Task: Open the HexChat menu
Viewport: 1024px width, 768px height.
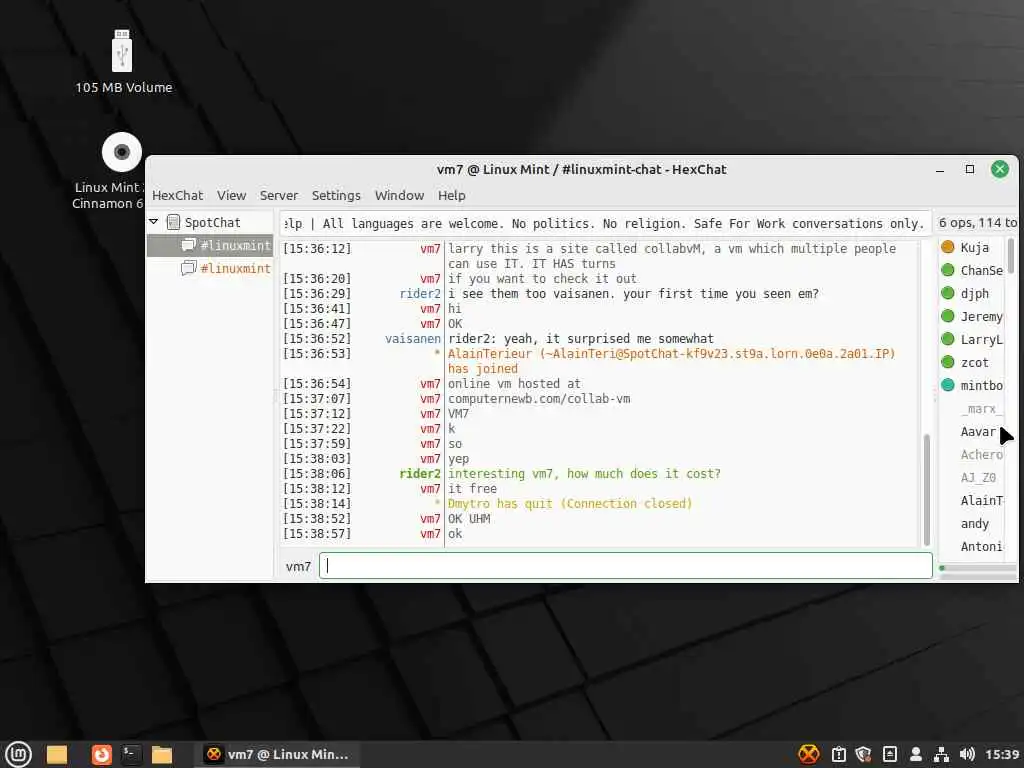Action: (178, 195)
